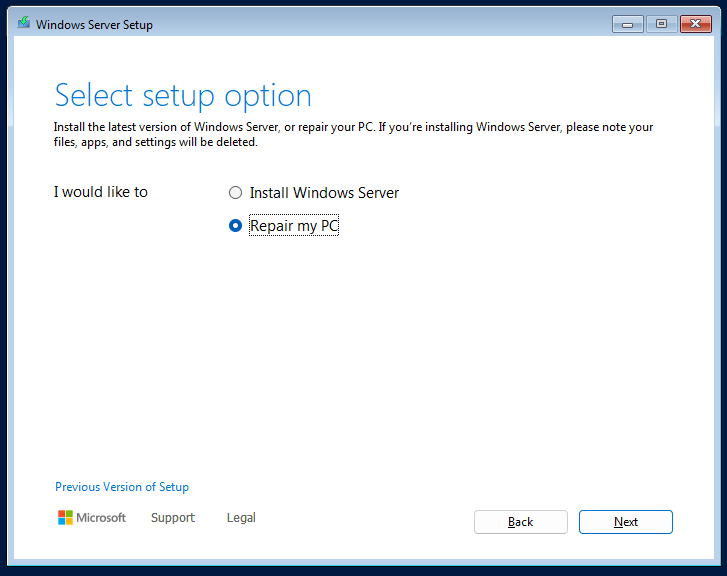Click the Microsoft wordmark text in the footer
The image size is (727, 576).
[102, 518]
